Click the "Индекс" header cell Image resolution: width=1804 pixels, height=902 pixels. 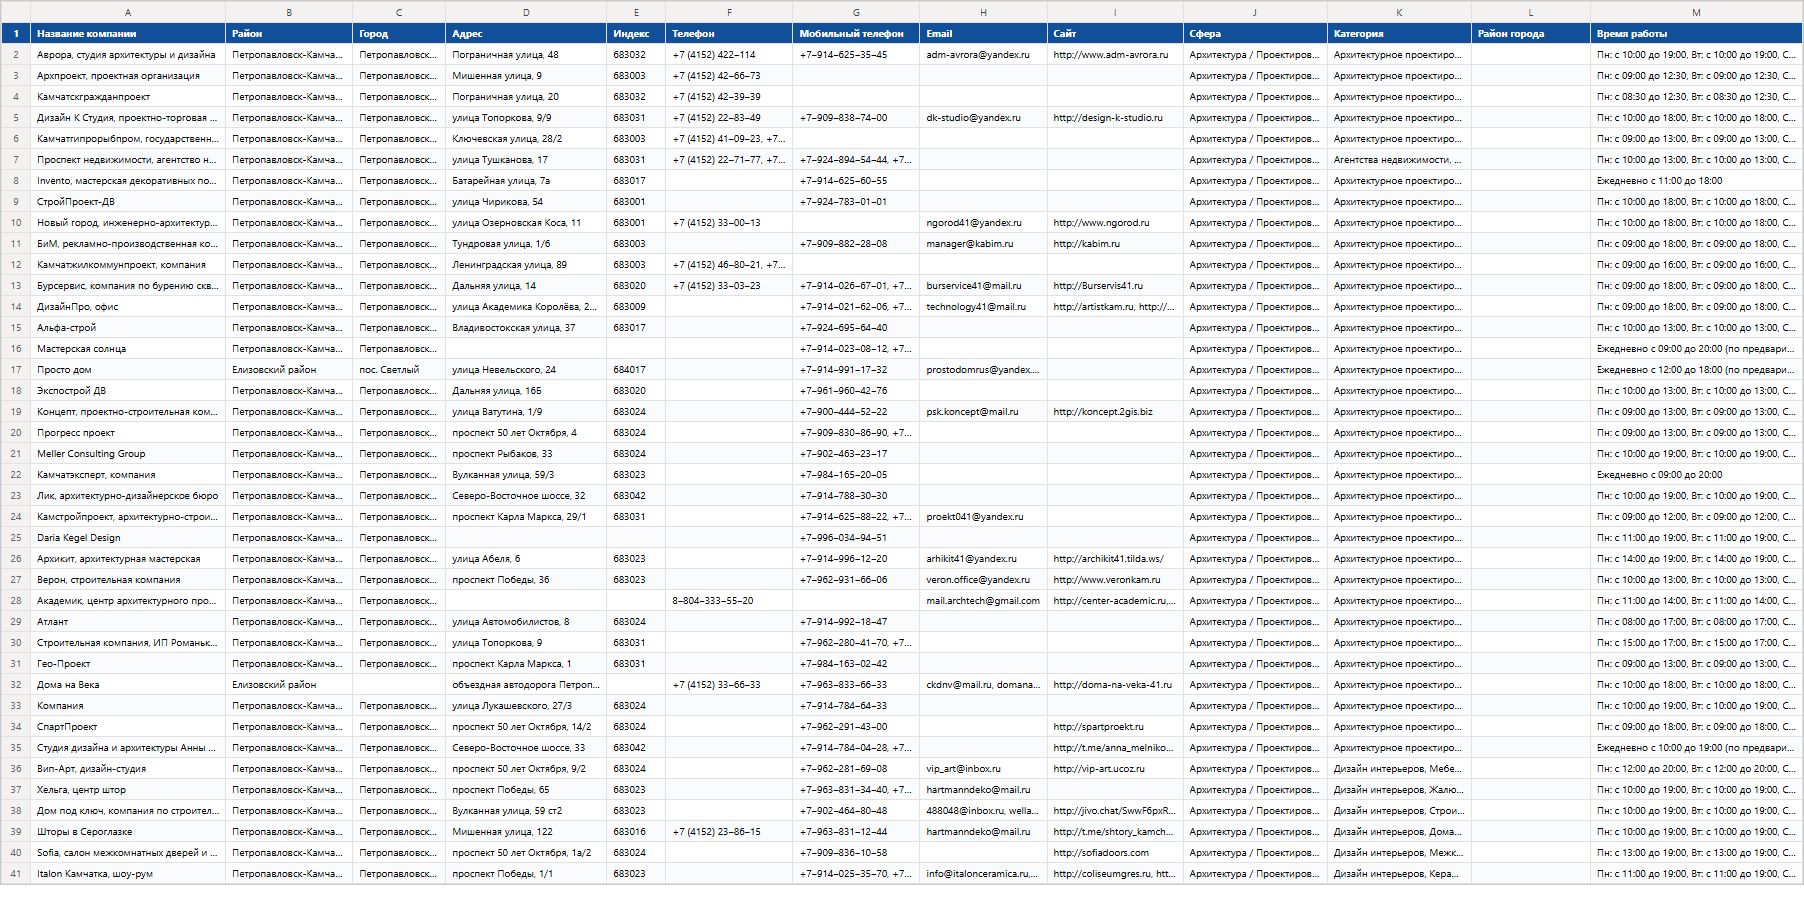[x=636, y=33]
